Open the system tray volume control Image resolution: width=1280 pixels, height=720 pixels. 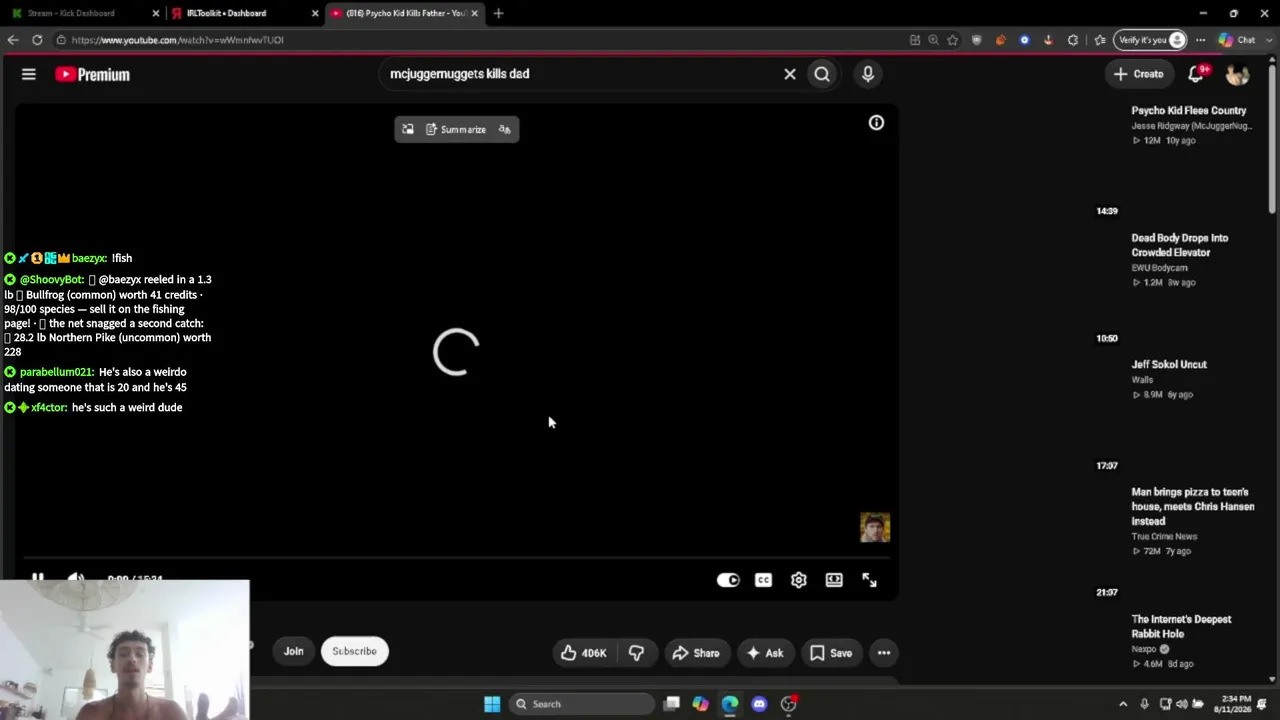point(1182,704)
